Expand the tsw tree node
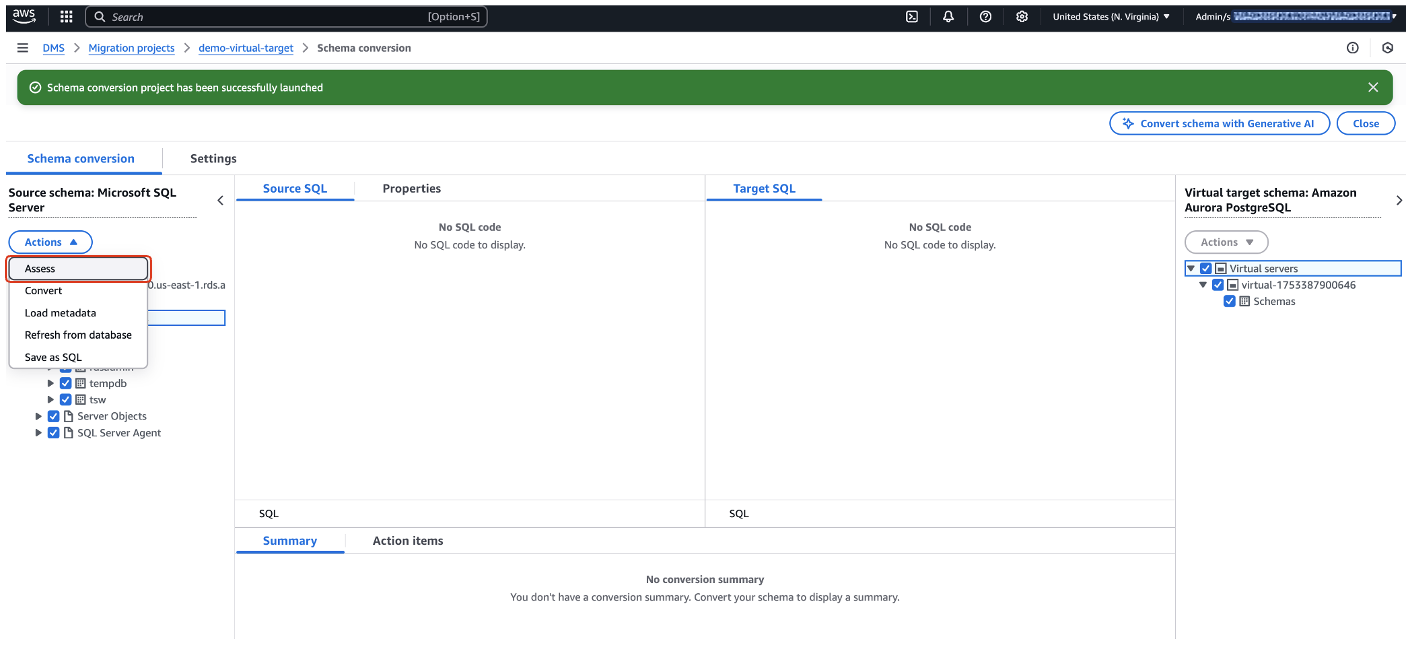The image size is (1406, 660). (x=51, y=400)
